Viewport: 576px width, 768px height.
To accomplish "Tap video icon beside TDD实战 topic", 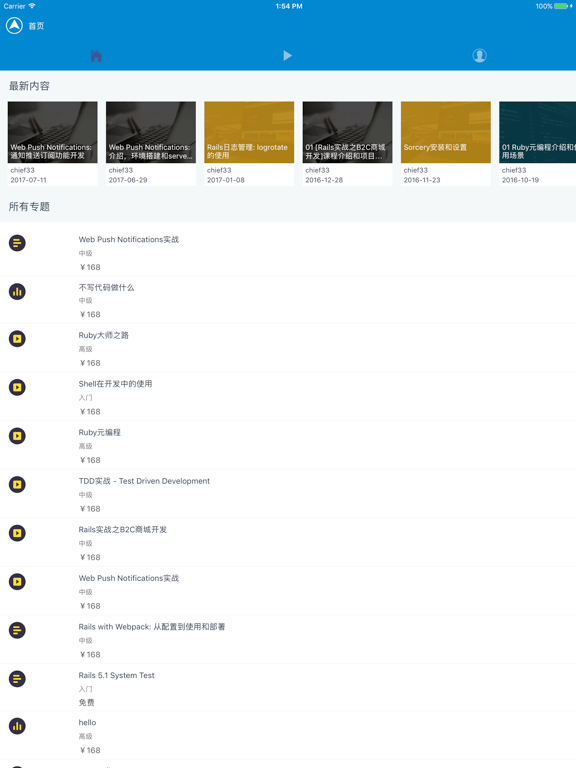I will pyautogui.click(x=17, y=484).
